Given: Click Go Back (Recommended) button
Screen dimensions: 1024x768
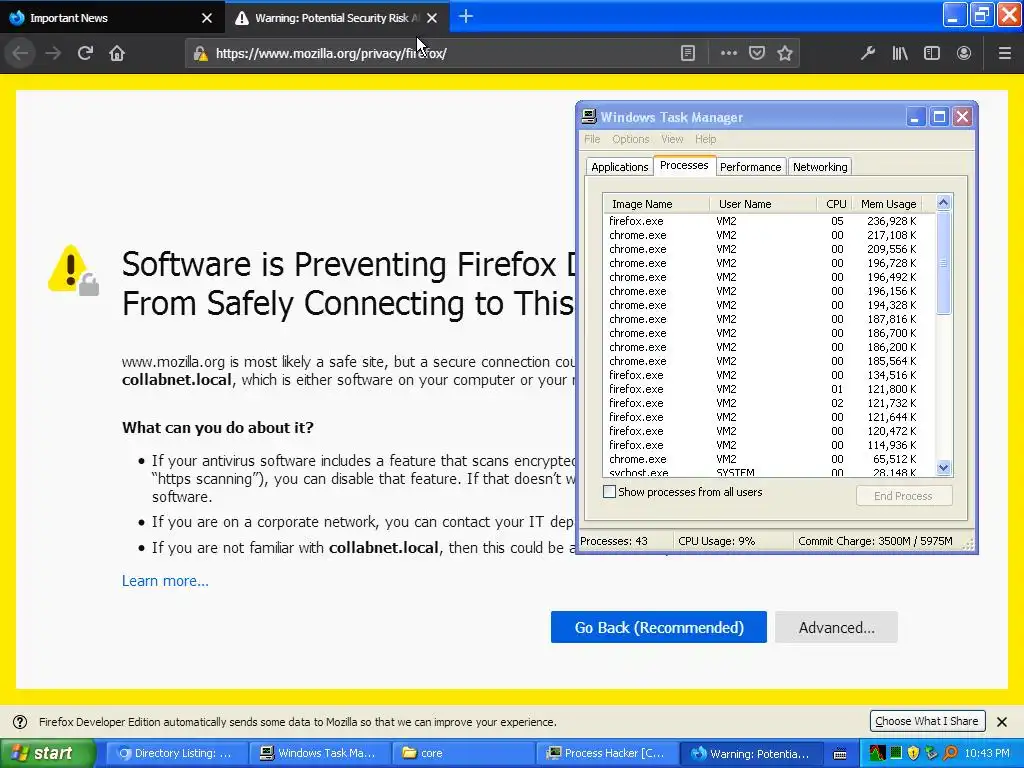Looking at the screenshot, I should [658, 627].
